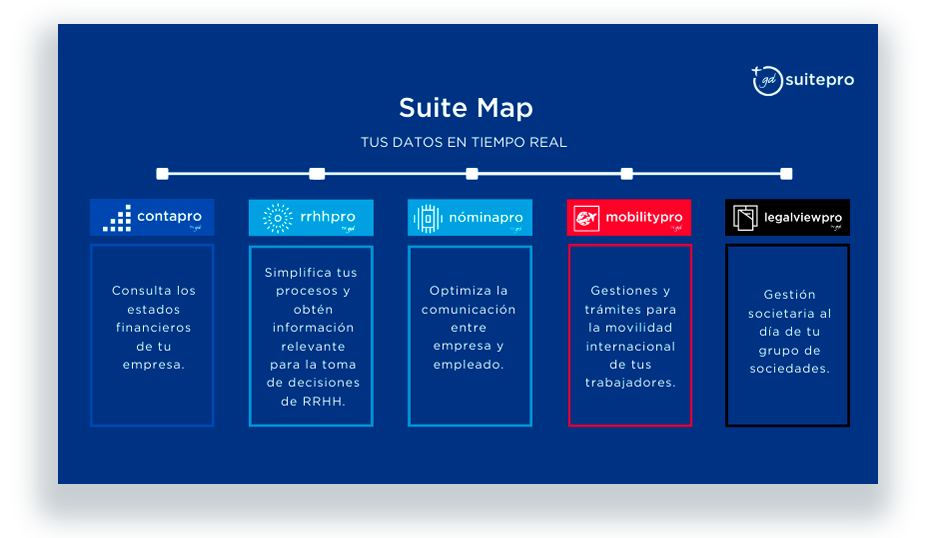Open the rrhhpro header button
This screenshot has width=940, height=538.
(x=311, y=218)
